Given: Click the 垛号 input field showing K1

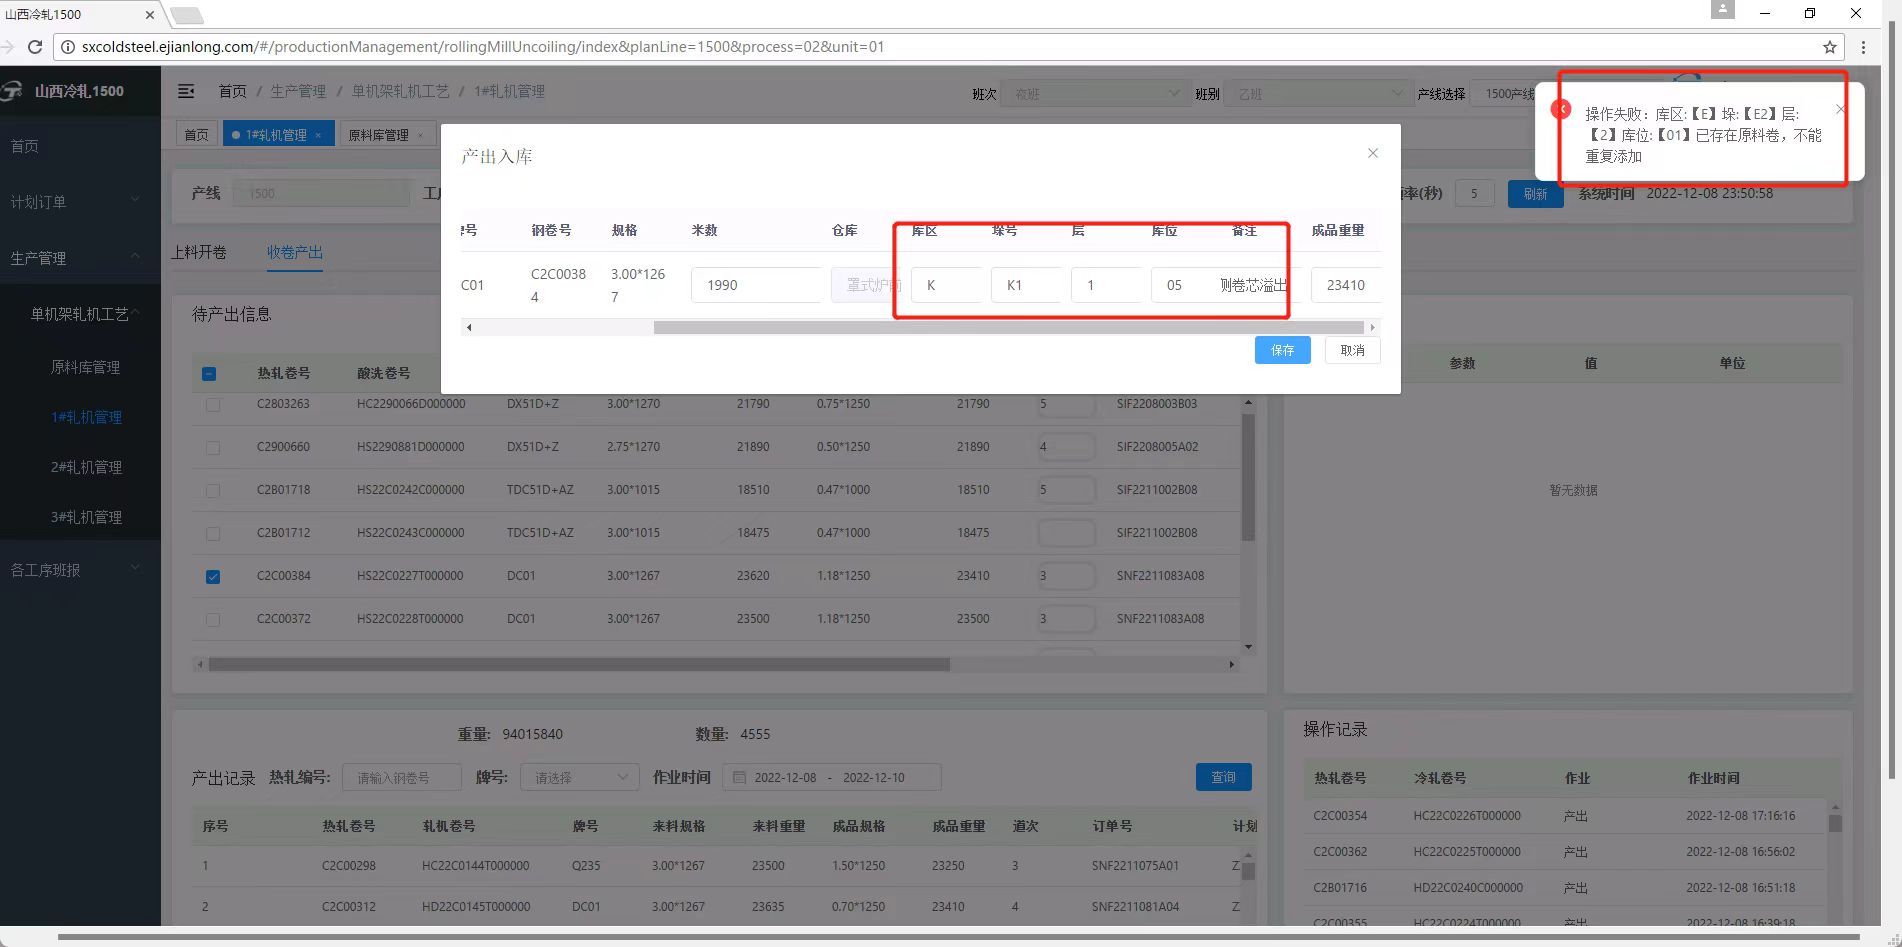Looking at the screenshot, I should pyautogui.click(x=1026, y=285).
